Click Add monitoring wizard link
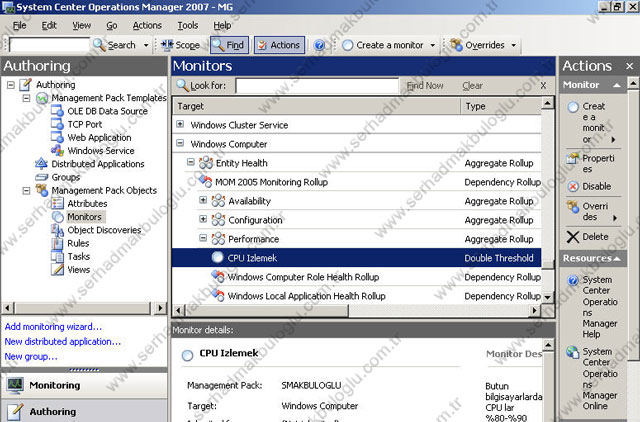640x422 pixels. (x=53, y=327)
